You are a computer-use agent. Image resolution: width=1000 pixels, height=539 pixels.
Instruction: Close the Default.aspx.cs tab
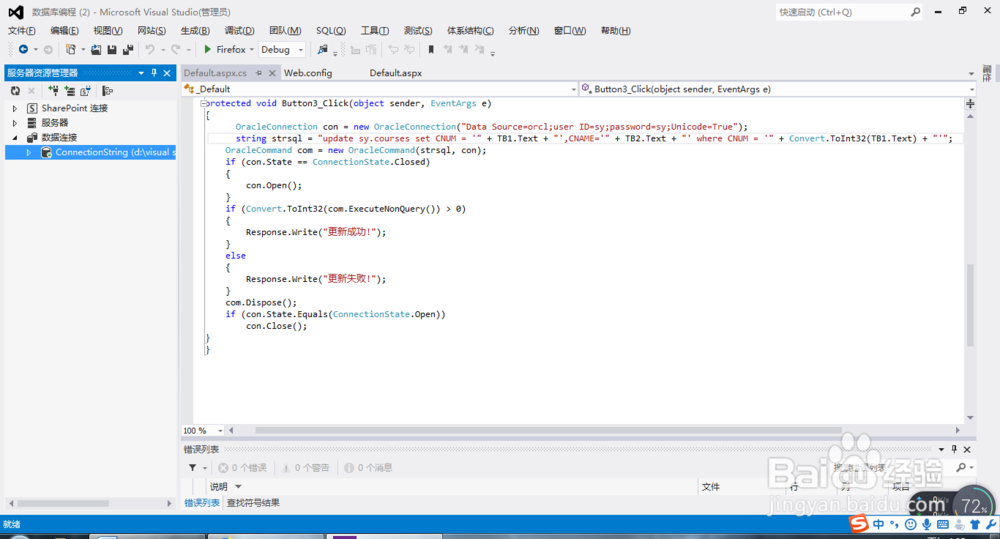[x=272, y=73]
